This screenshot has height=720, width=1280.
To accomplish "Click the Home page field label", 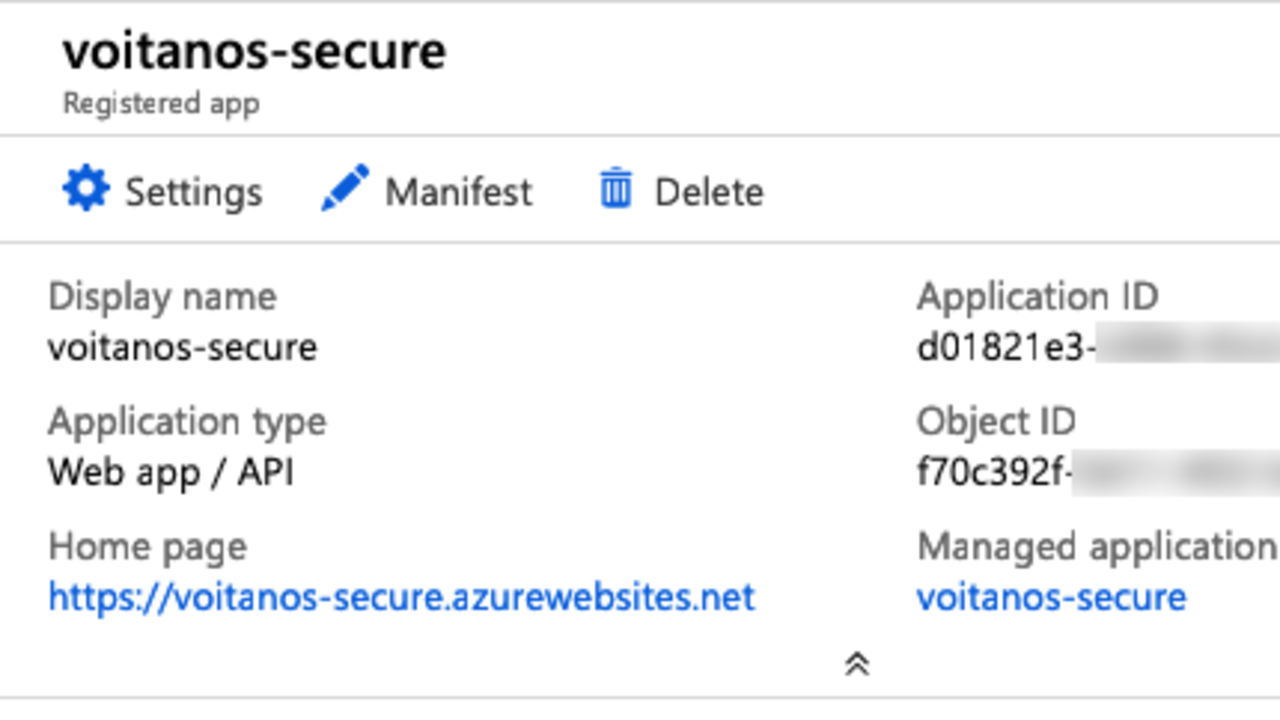I will (147, 546).
